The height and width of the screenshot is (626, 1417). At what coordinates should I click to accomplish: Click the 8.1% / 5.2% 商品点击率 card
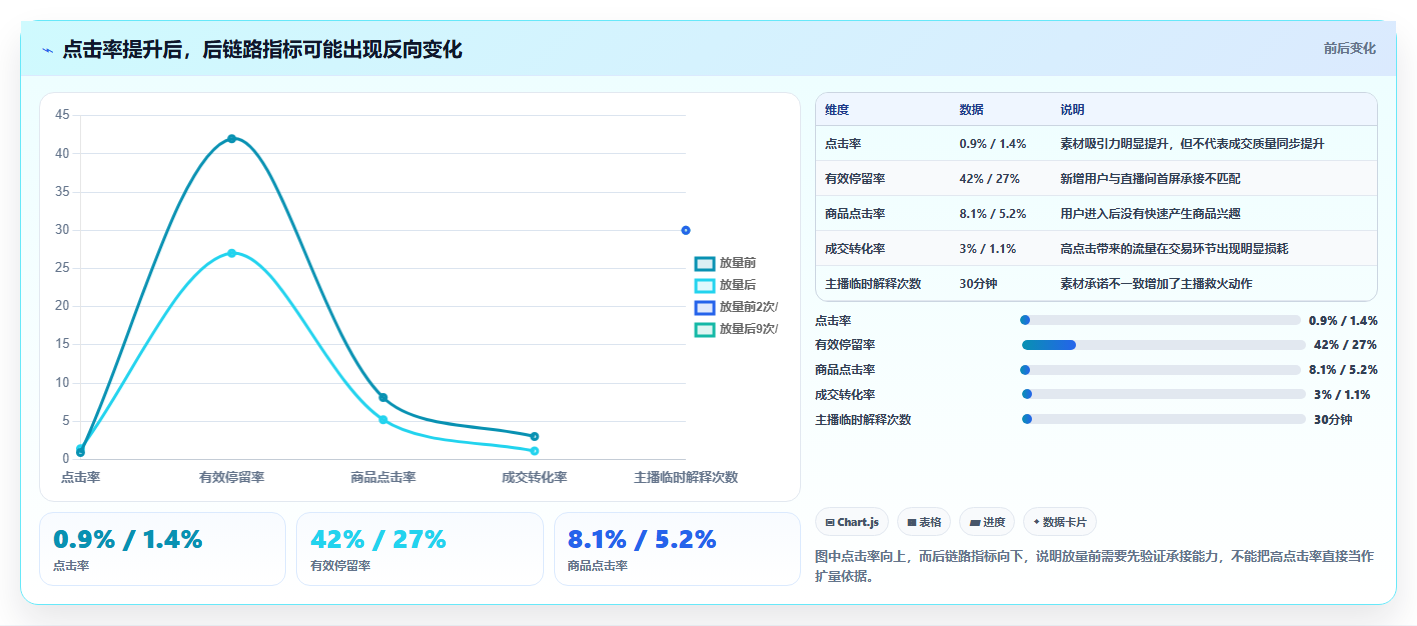point(677,549)
